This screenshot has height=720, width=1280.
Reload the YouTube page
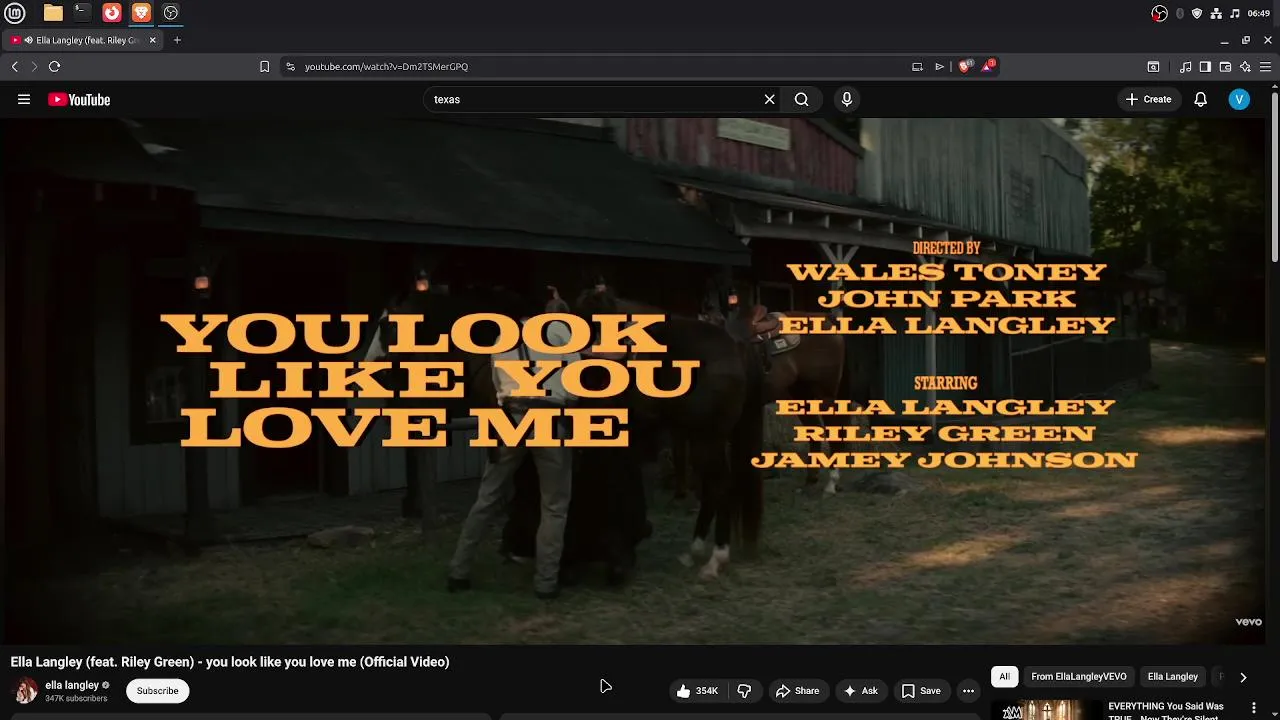point(55,66)
